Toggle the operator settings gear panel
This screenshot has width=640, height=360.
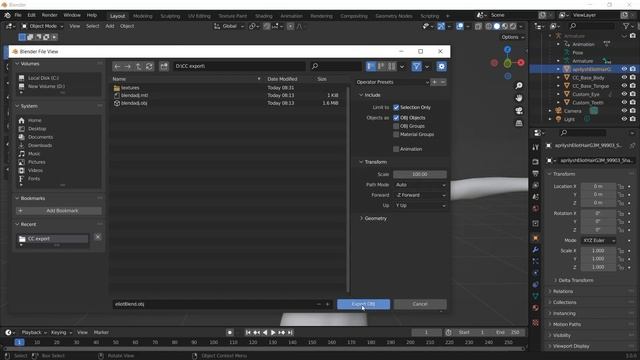pyautogui.click(x=441, y=66)
